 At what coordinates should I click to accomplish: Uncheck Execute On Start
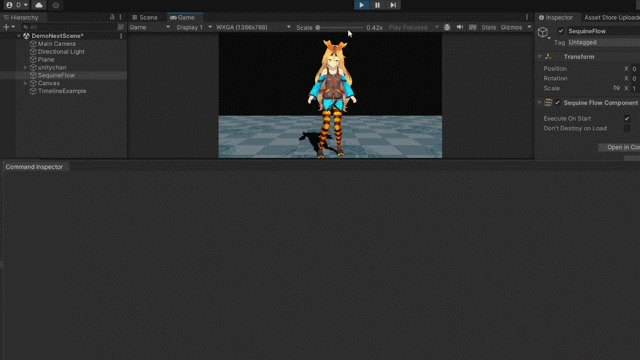[627, 118]
